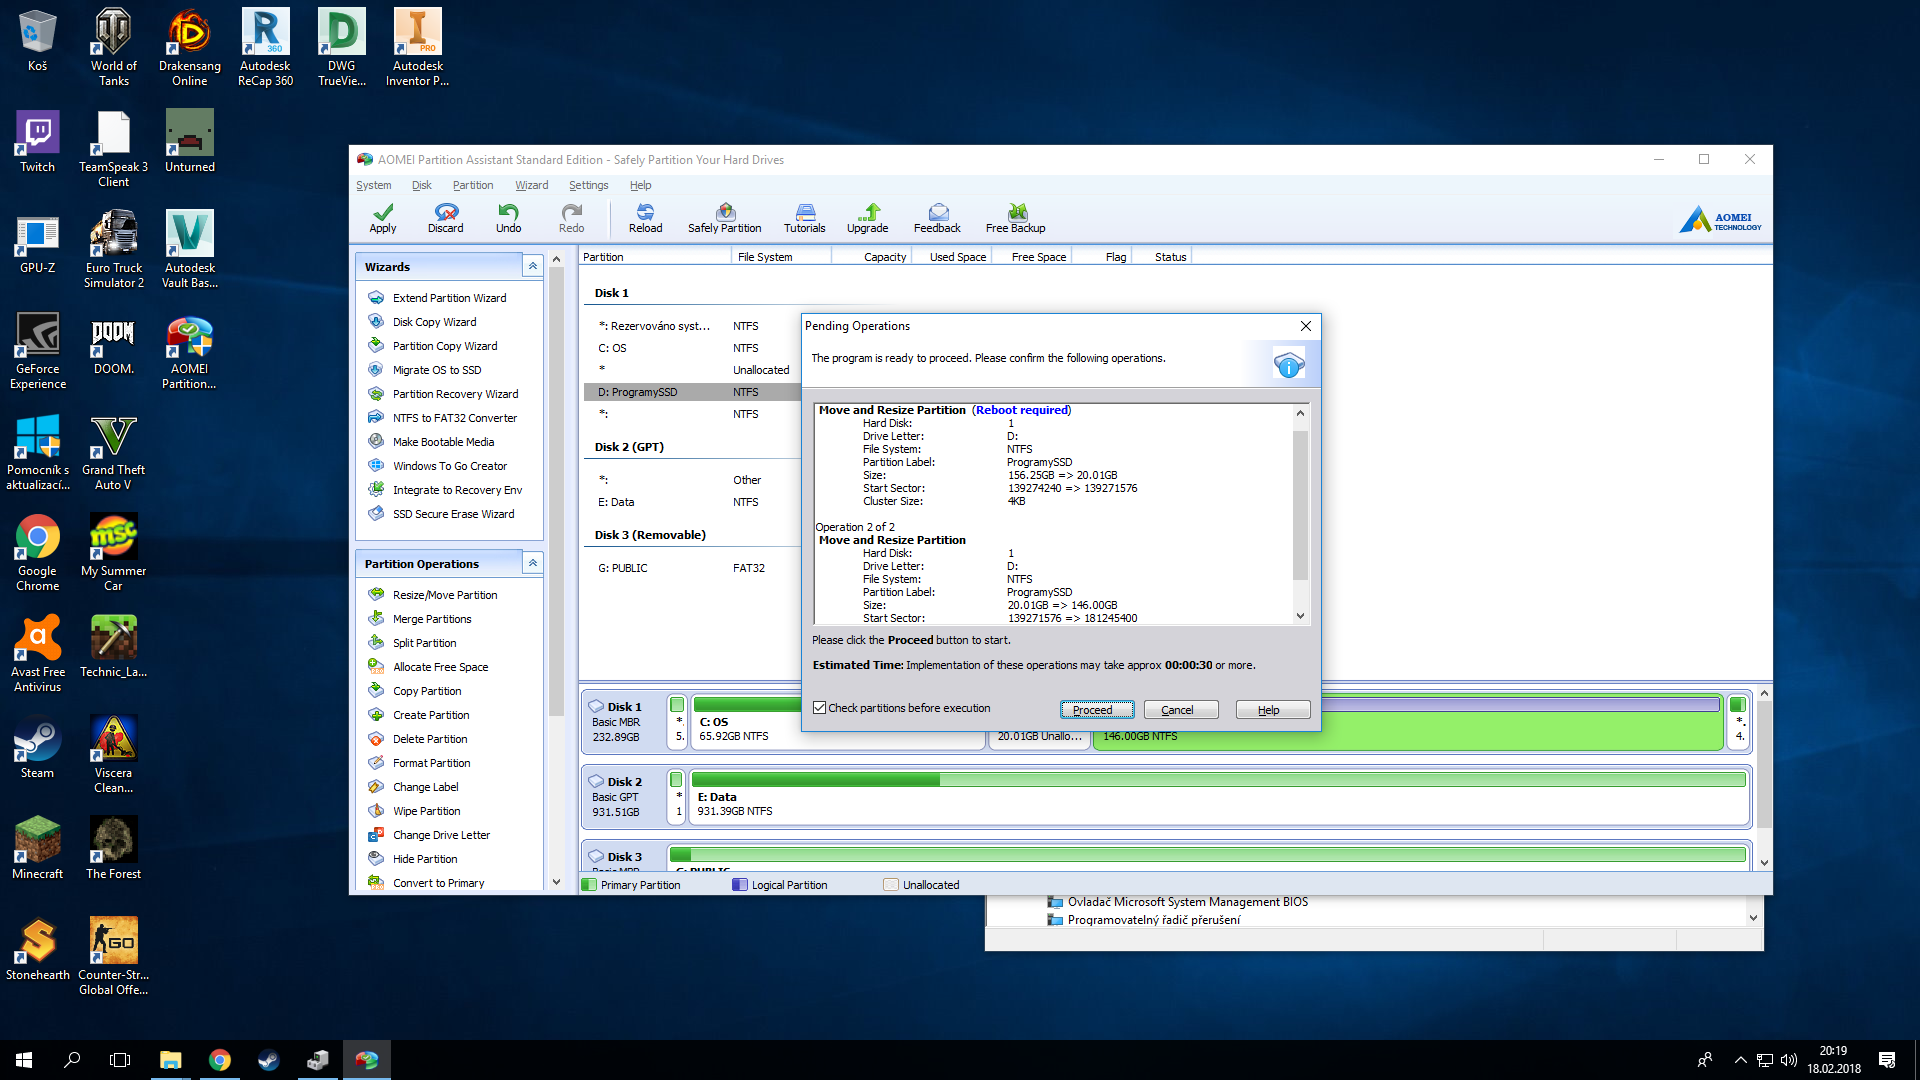Click the Steam taskbar icon

click(268, 1060)
